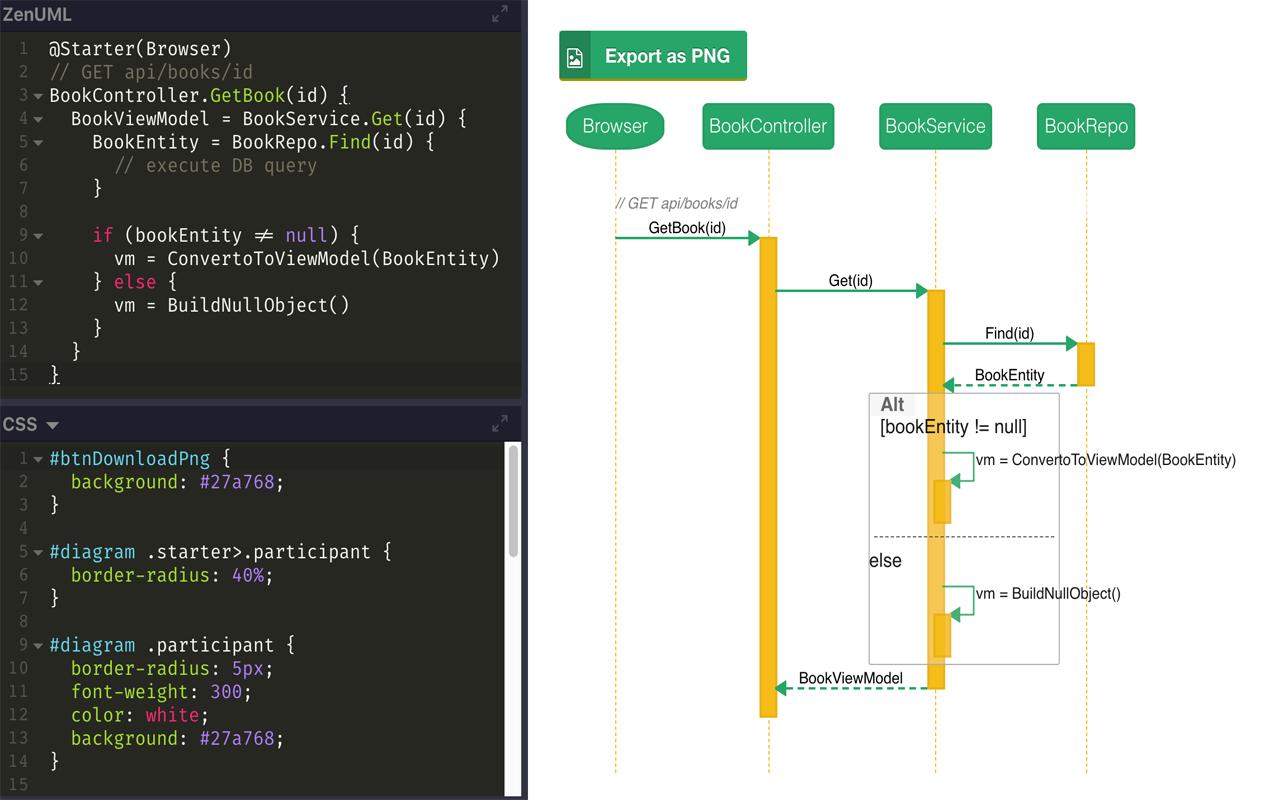
Task: Select the BookRepo participant box
Action: (1085, 126)
